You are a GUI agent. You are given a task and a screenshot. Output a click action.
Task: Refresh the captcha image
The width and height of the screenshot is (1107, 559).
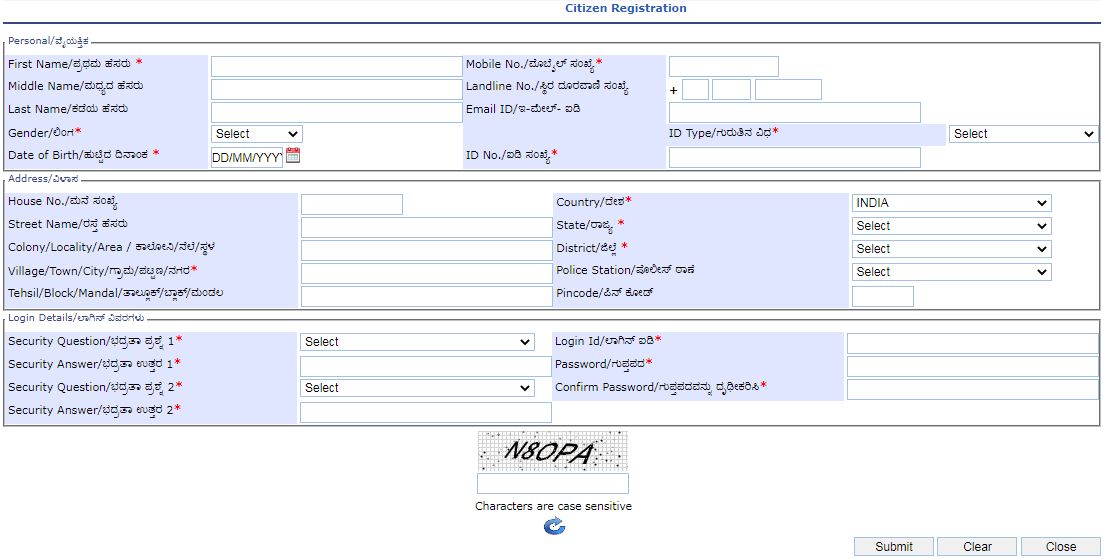coord(554,526)
